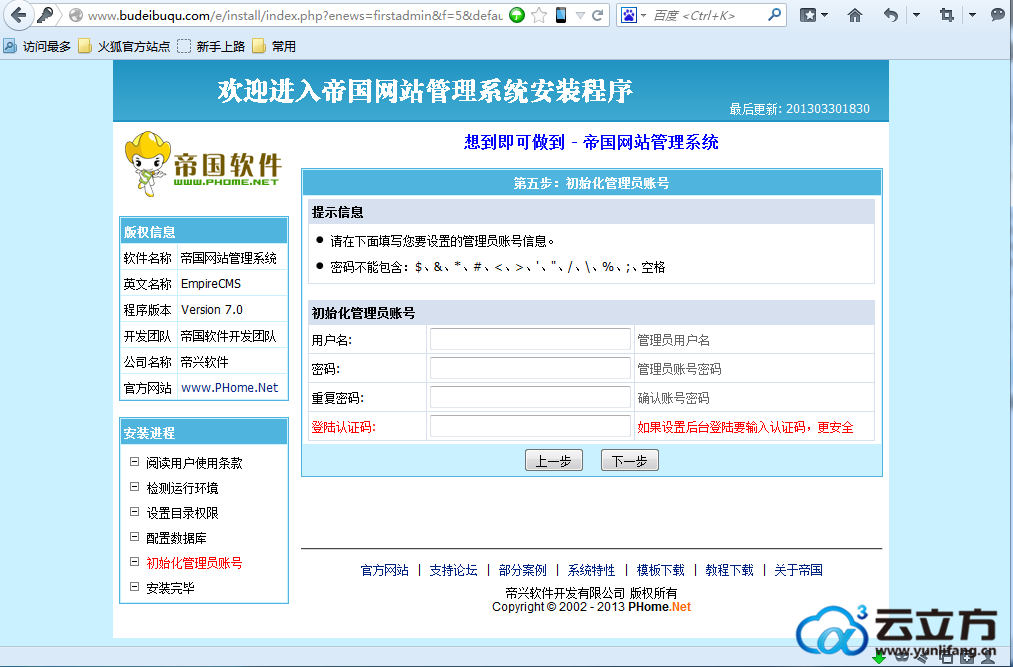The height and width of the screenshot is (667, 1013).
Task: Click the 下一步 button
Action: 630,461
